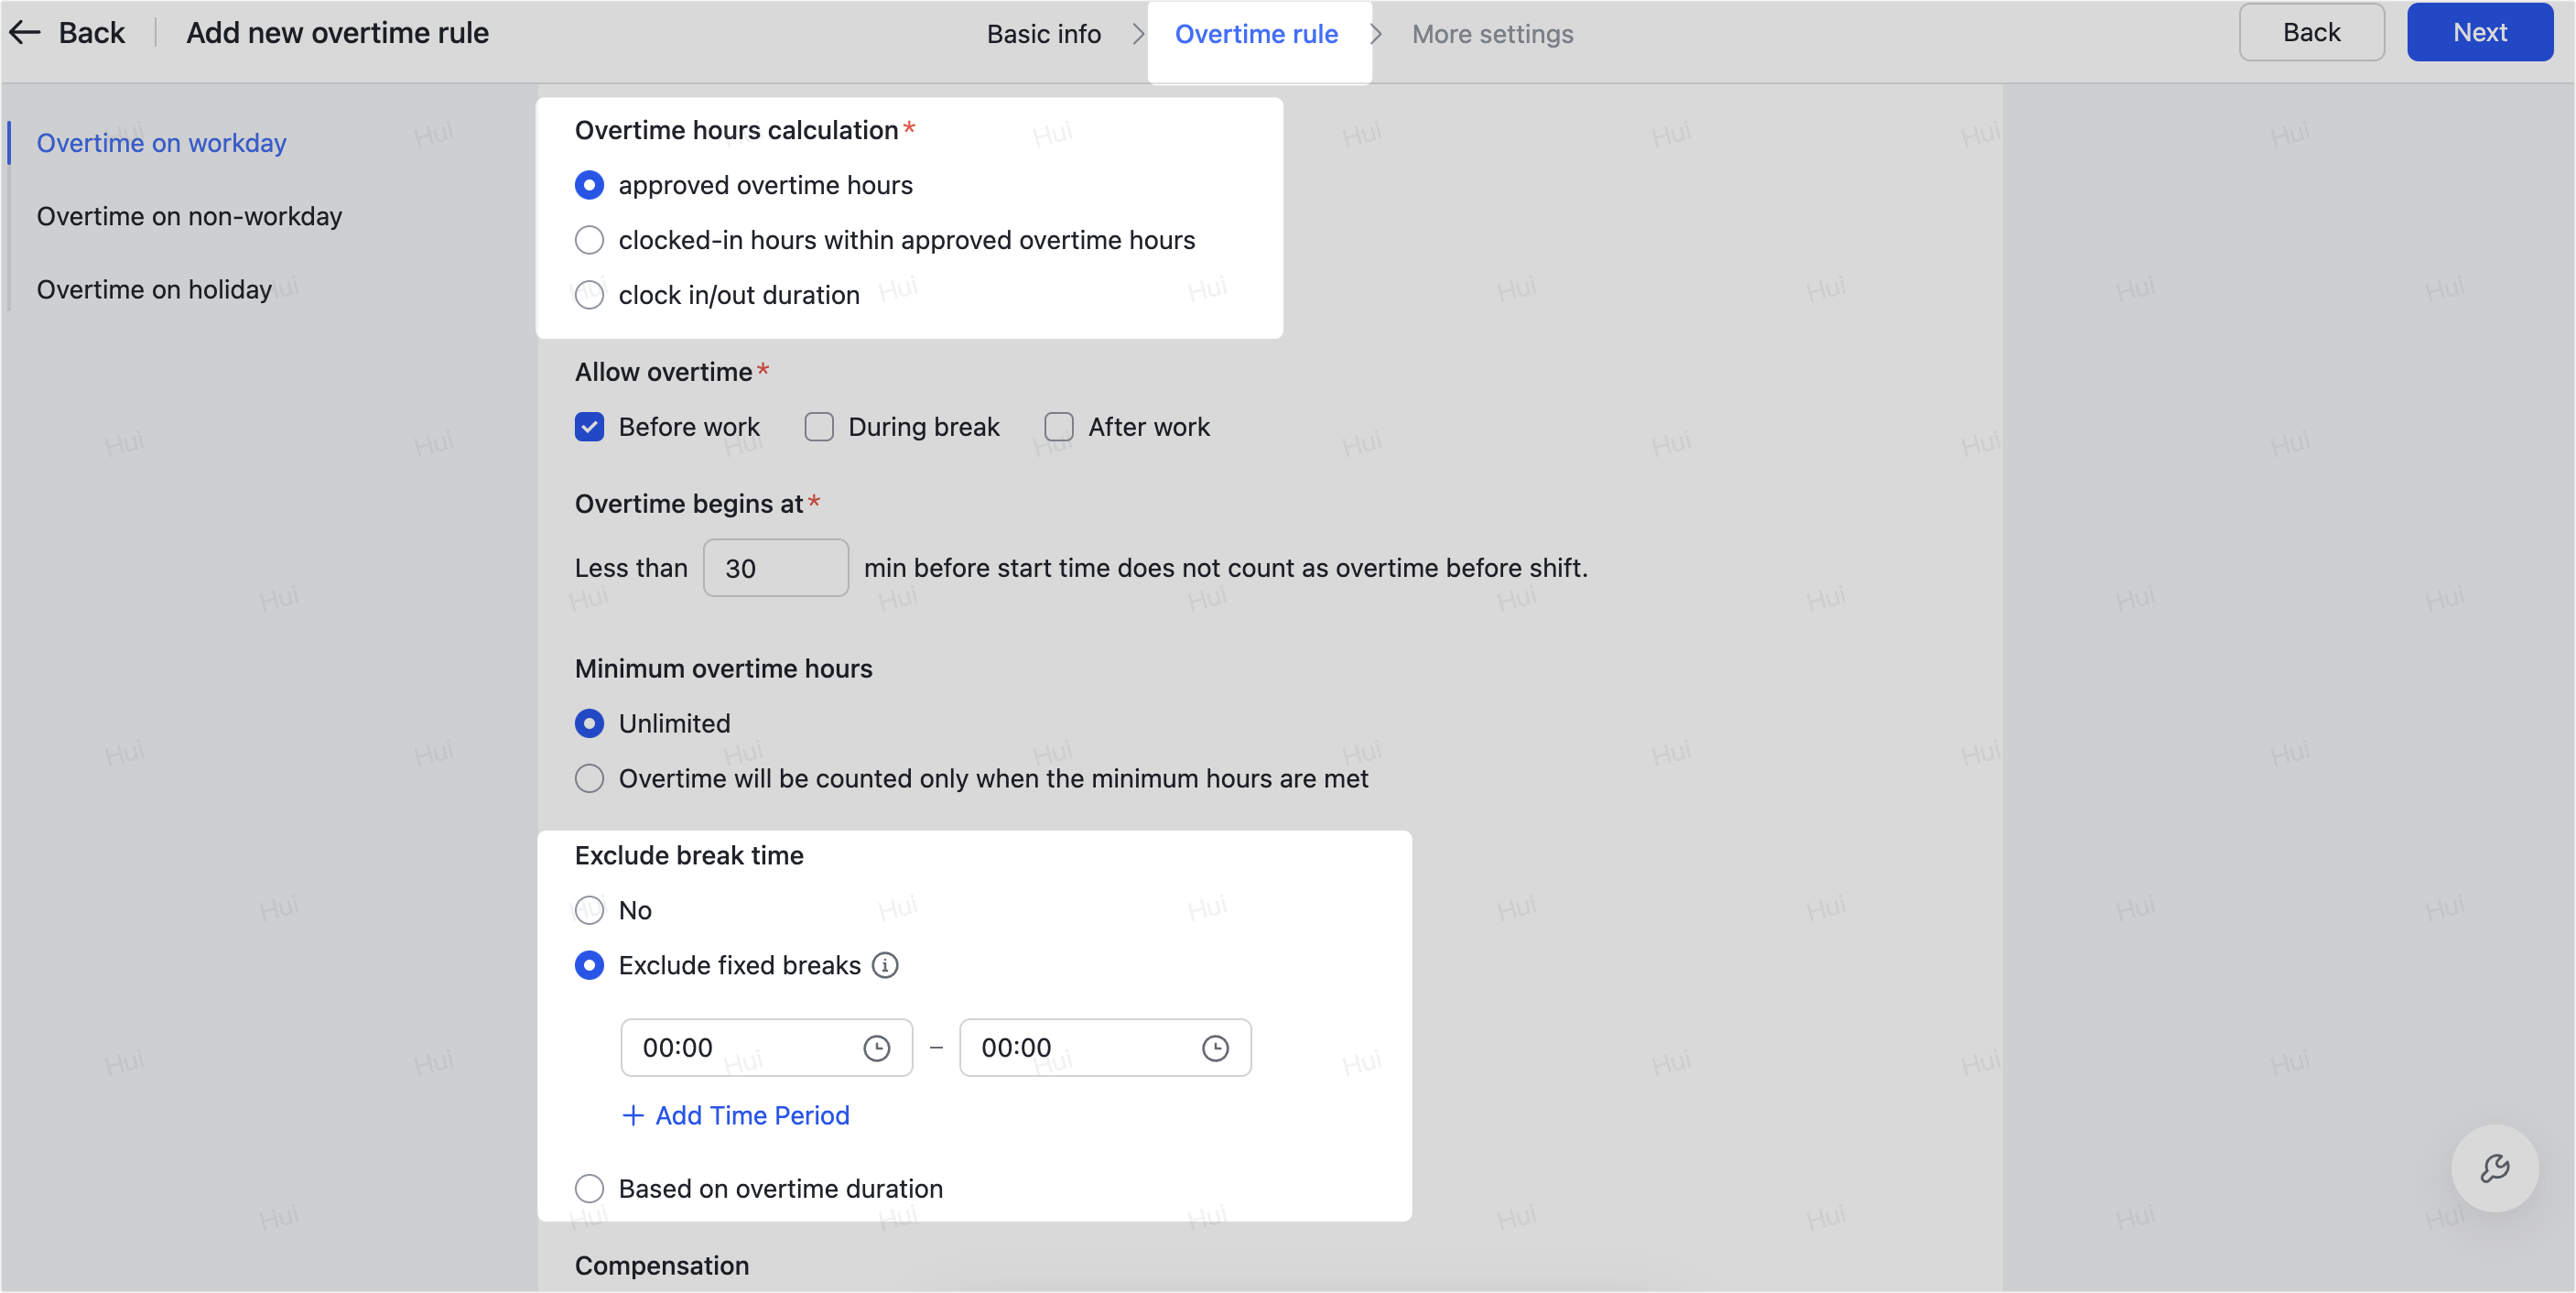Open the Overtime on holiday section
Image resolution: width=2576 pixels, height=1293 pixels.
pos(155,289)
